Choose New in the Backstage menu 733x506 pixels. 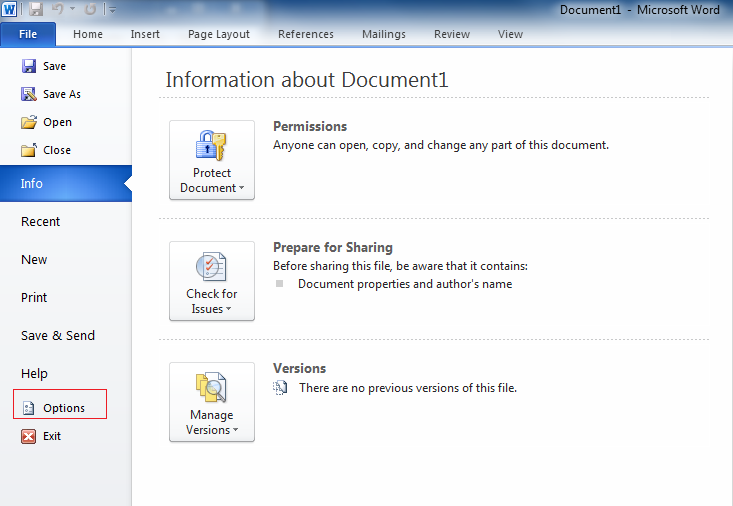click(x=34, y=260)
